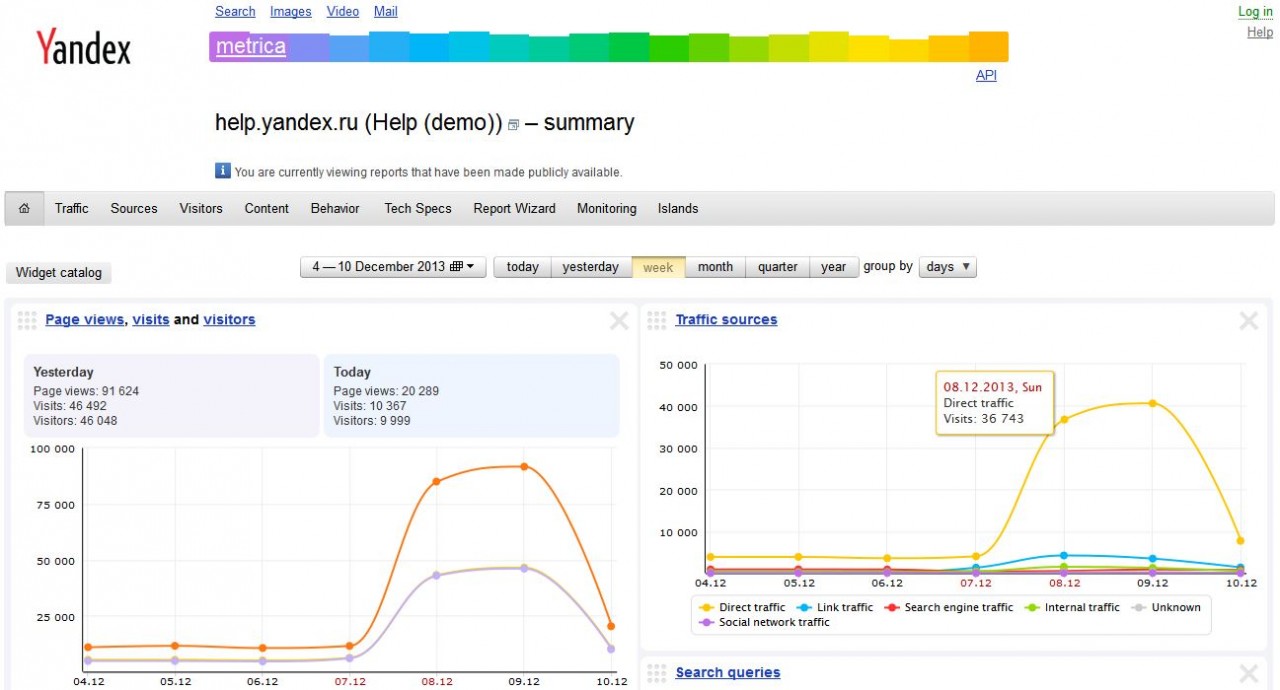Screen dimensions: 1280x690
Task: Open the visitors report link
Action: [229, 320]
